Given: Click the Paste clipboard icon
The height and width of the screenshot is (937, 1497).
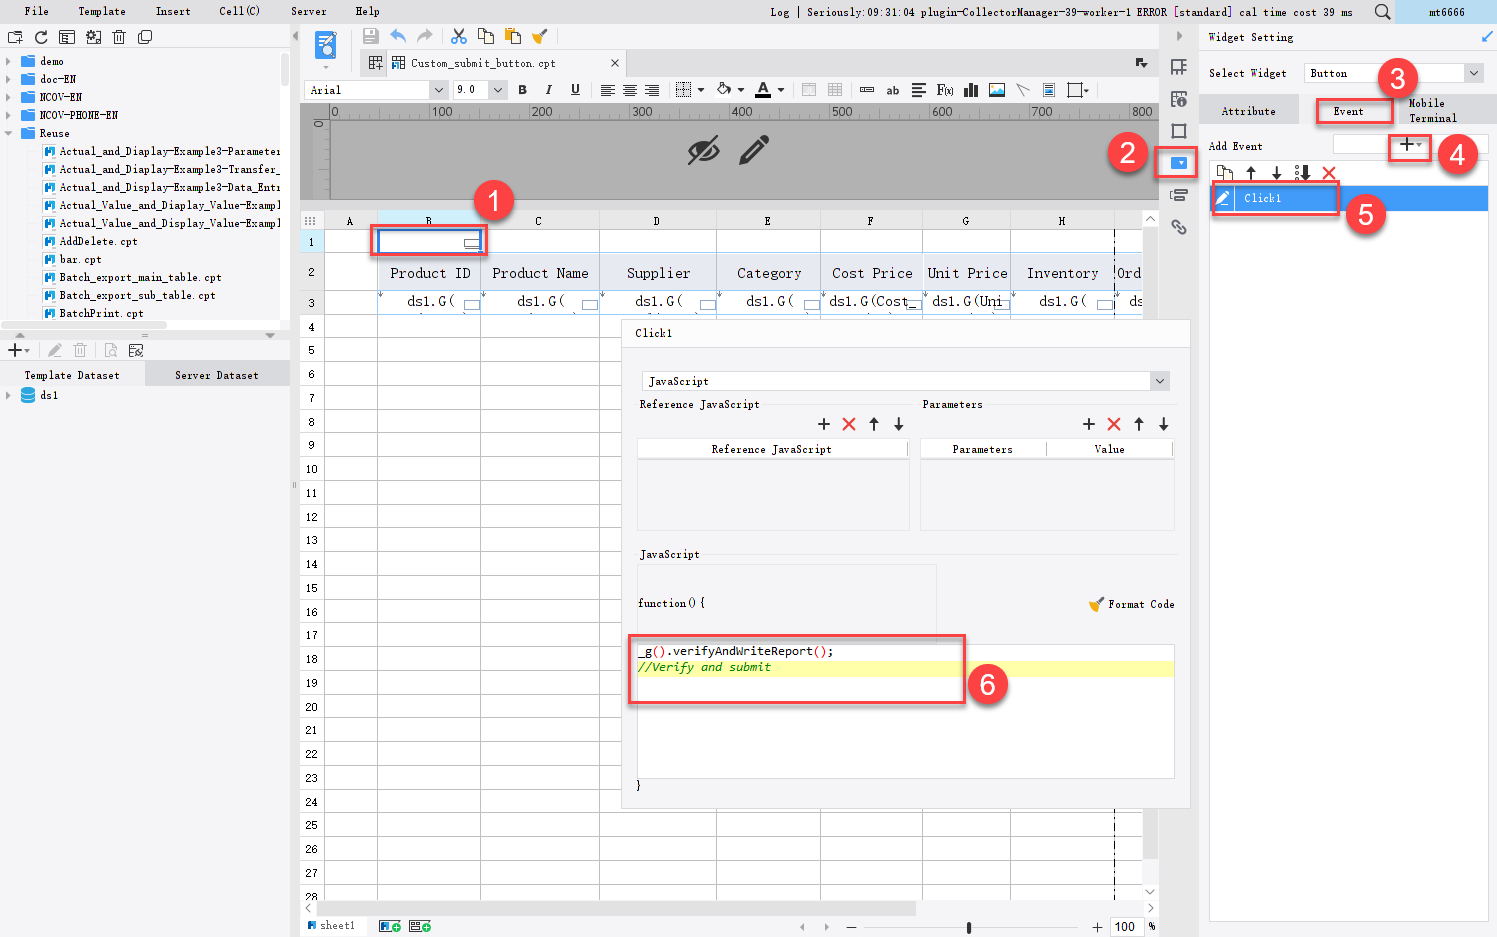Looking at the screenshot, I should click(x=513, y=36).
